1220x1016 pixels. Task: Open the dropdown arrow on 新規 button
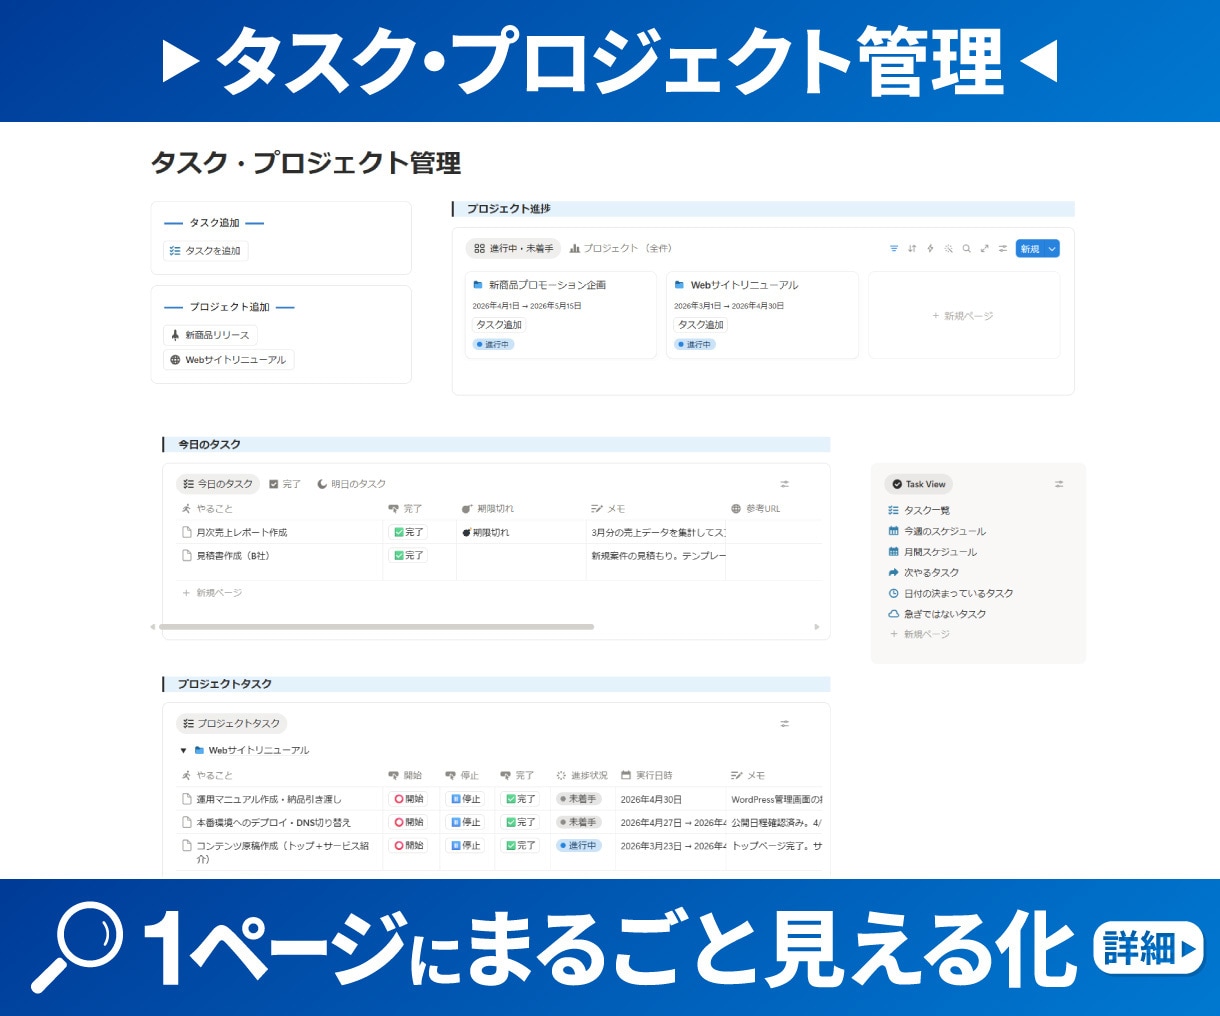[x=1052, y=249]
